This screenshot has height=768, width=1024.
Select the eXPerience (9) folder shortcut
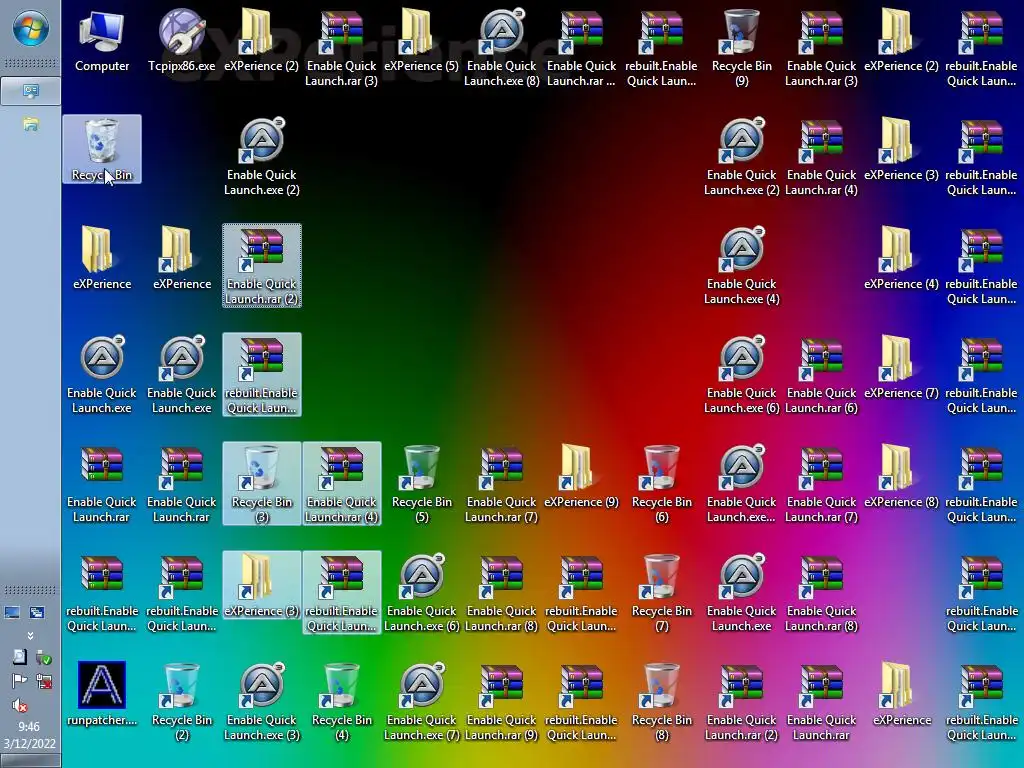(x=581, y=477)
